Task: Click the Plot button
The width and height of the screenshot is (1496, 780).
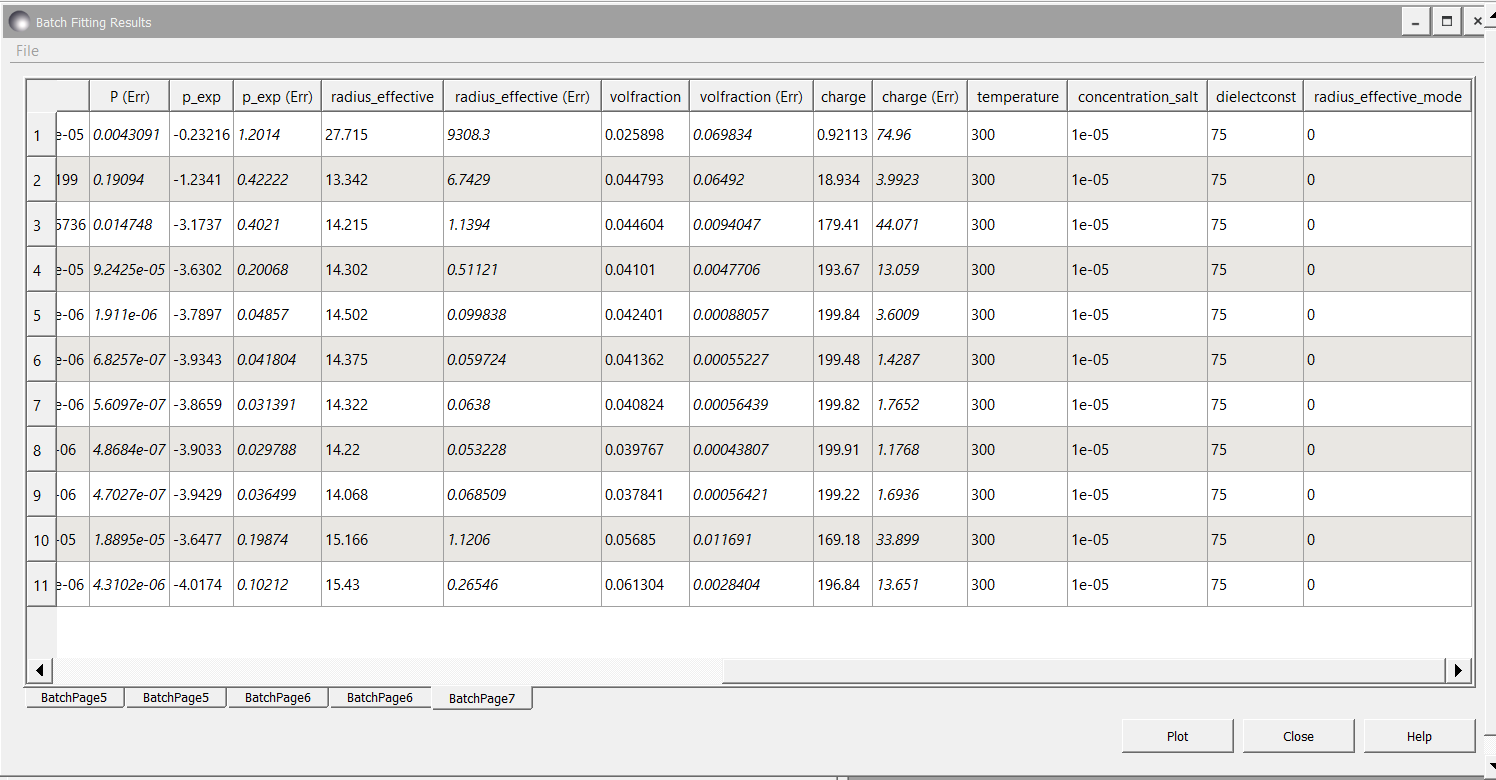Action: 1177,735
